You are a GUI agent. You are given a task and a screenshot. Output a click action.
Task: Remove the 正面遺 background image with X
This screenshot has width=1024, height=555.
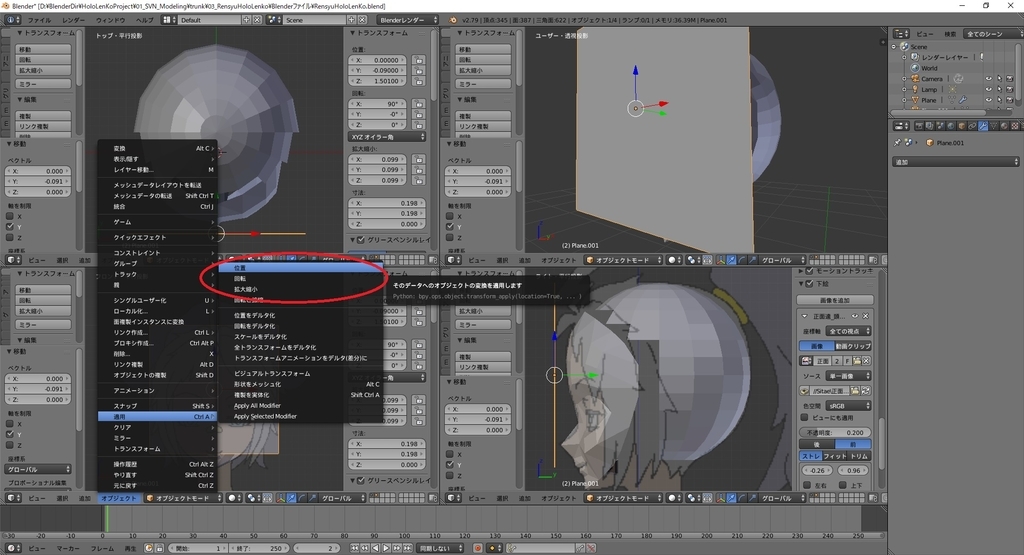866,316
